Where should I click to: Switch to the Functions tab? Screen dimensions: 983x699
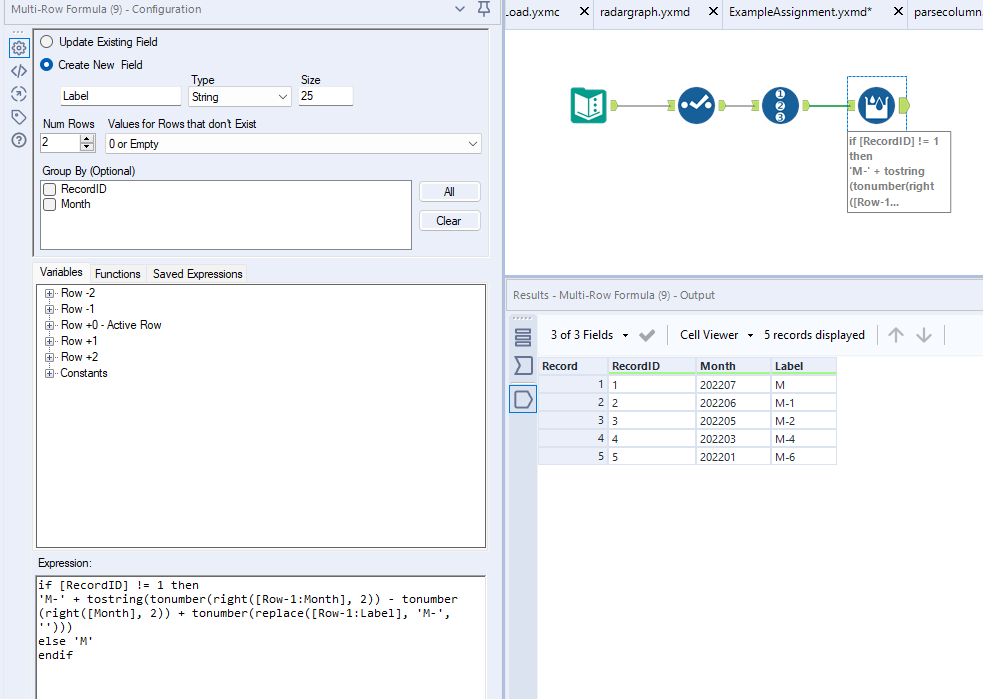click(117, 273)
